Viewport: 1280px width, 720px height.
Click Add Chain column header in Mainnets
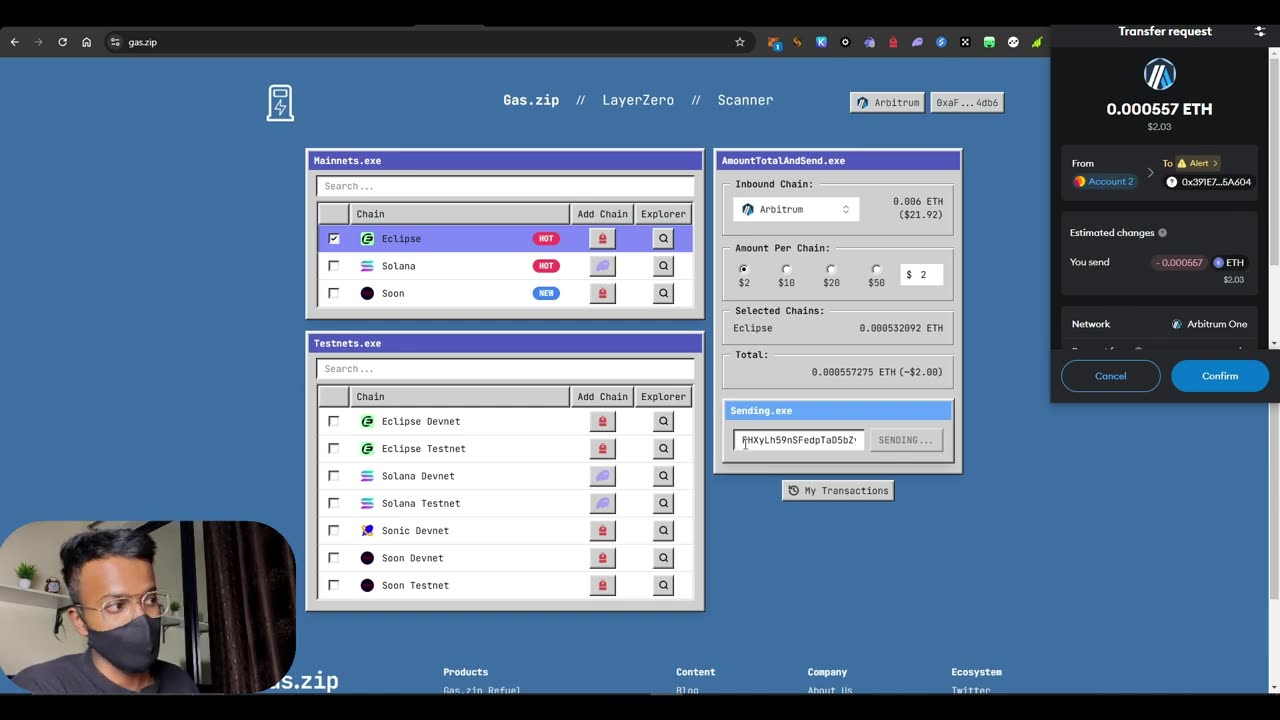(602, 214)
